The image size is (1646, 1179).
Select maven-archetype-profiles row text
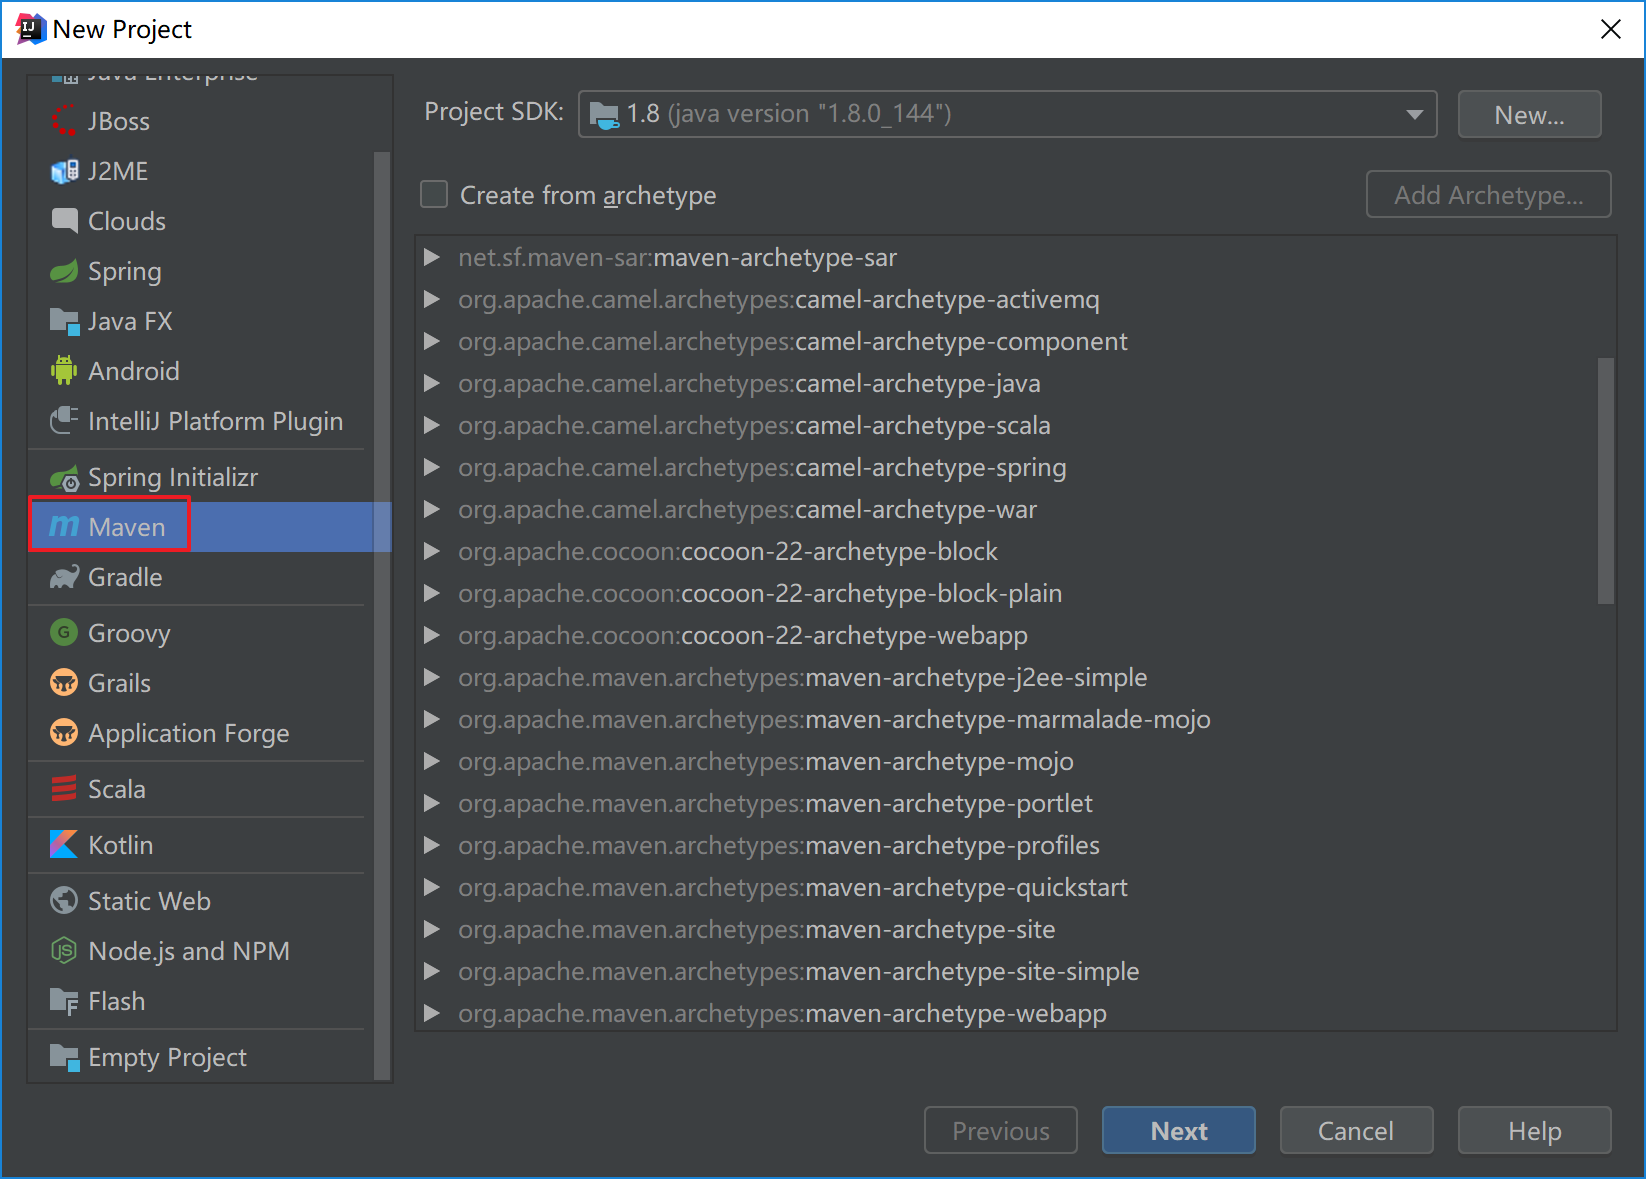click(779, 845)
